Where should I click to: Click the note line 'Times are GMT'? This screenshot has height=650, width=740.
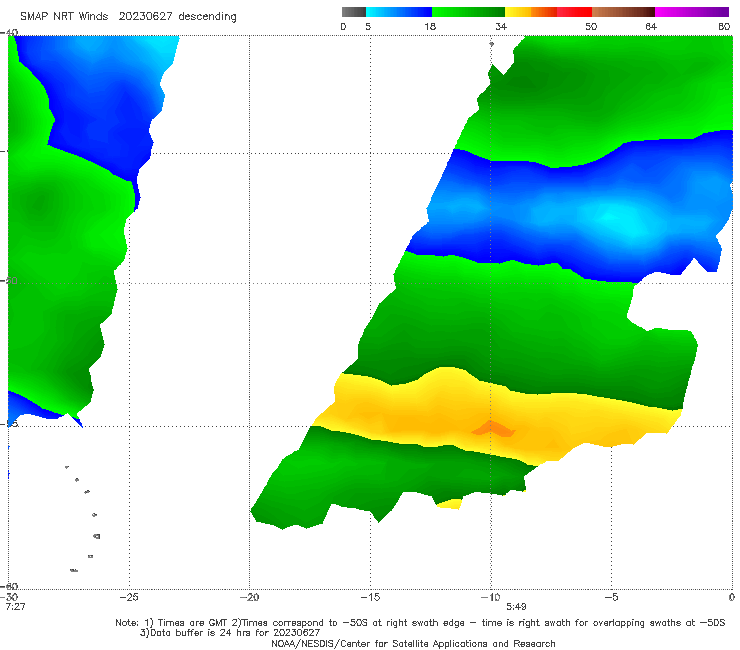pos(193,623)
